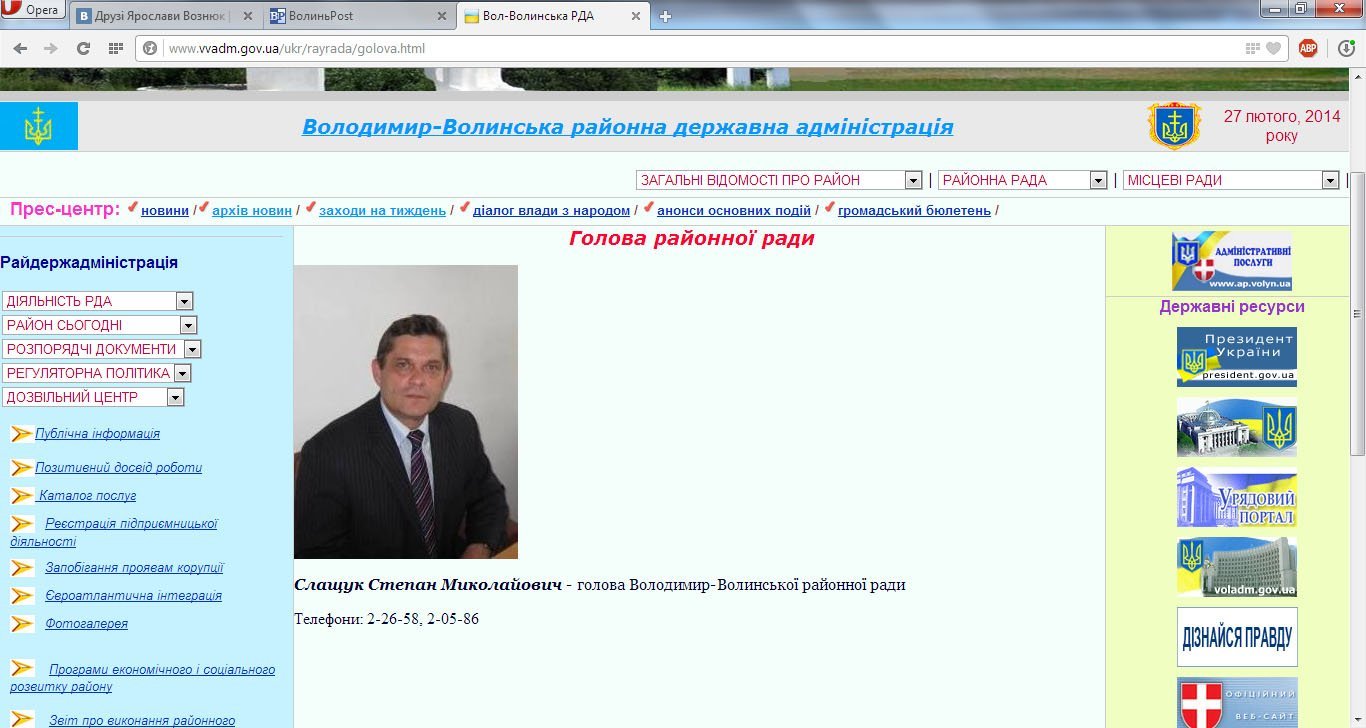
Task: Reload the page with the refresh icon
Action: [x=83, y=48]
